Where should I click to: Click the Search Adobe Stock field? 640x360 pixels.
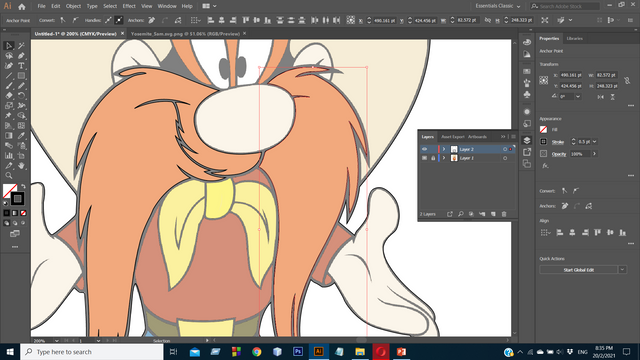tap(565, 6)
